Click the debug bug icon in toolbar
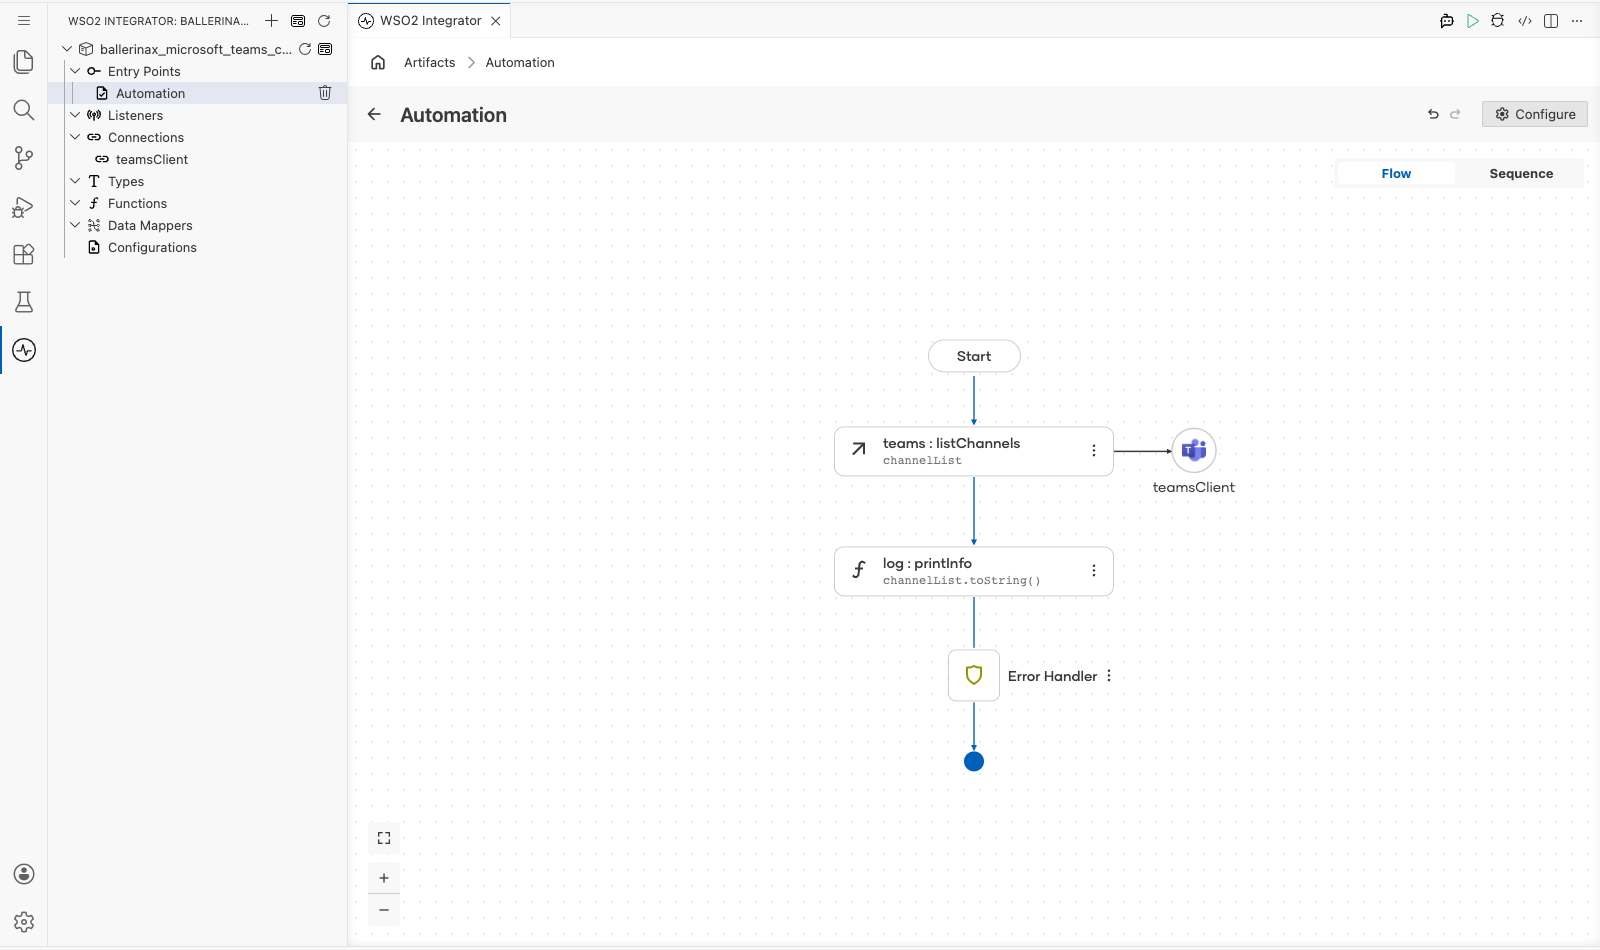The image size is (1600, 950). 1498,20
